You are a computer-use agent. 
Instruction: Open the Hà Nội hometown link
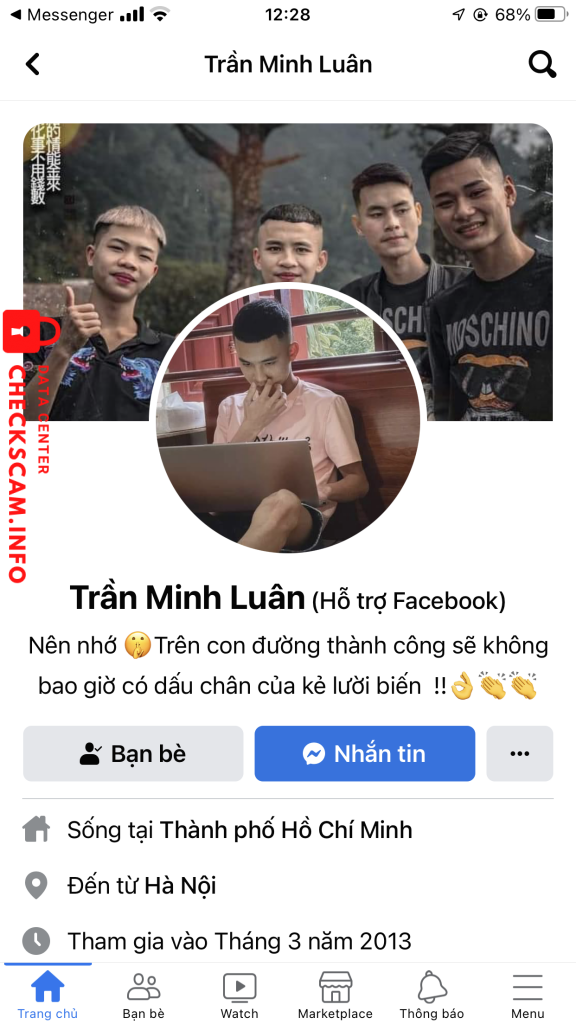click(x=180, y=886)
